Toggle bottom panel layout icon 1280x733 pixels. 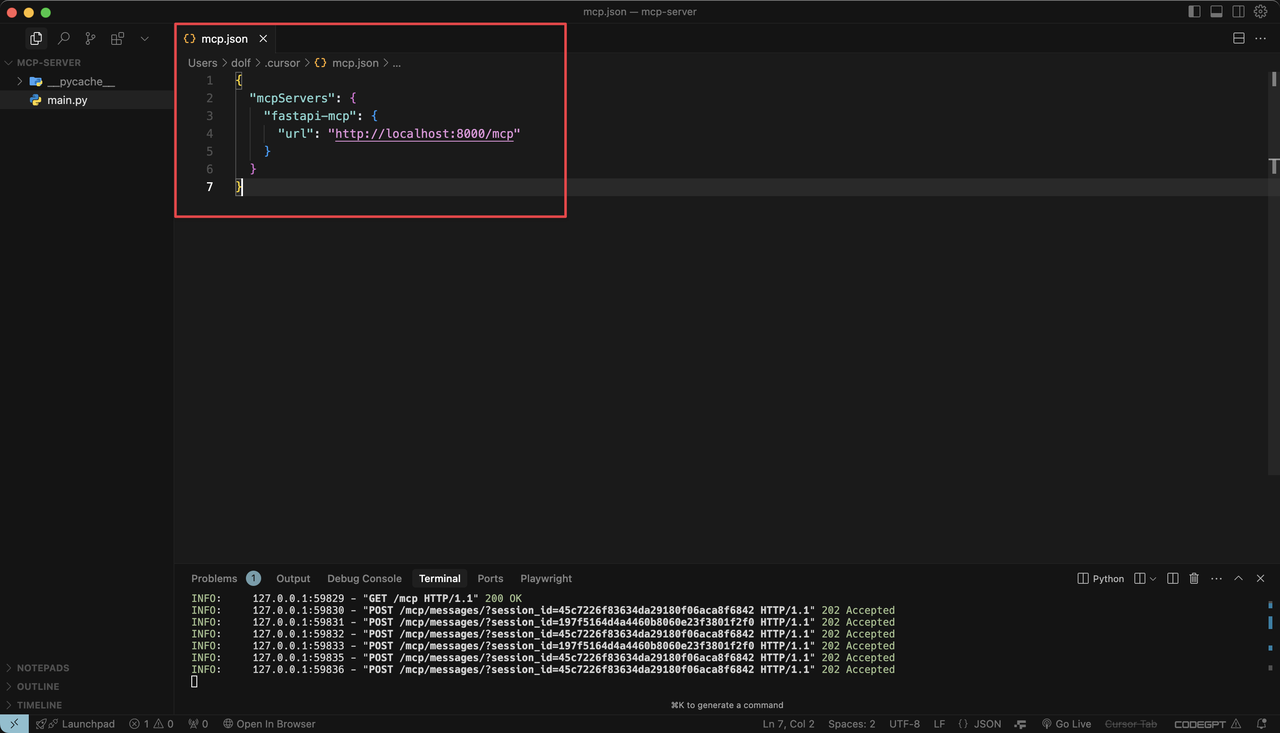click(x=1216, y=12)
